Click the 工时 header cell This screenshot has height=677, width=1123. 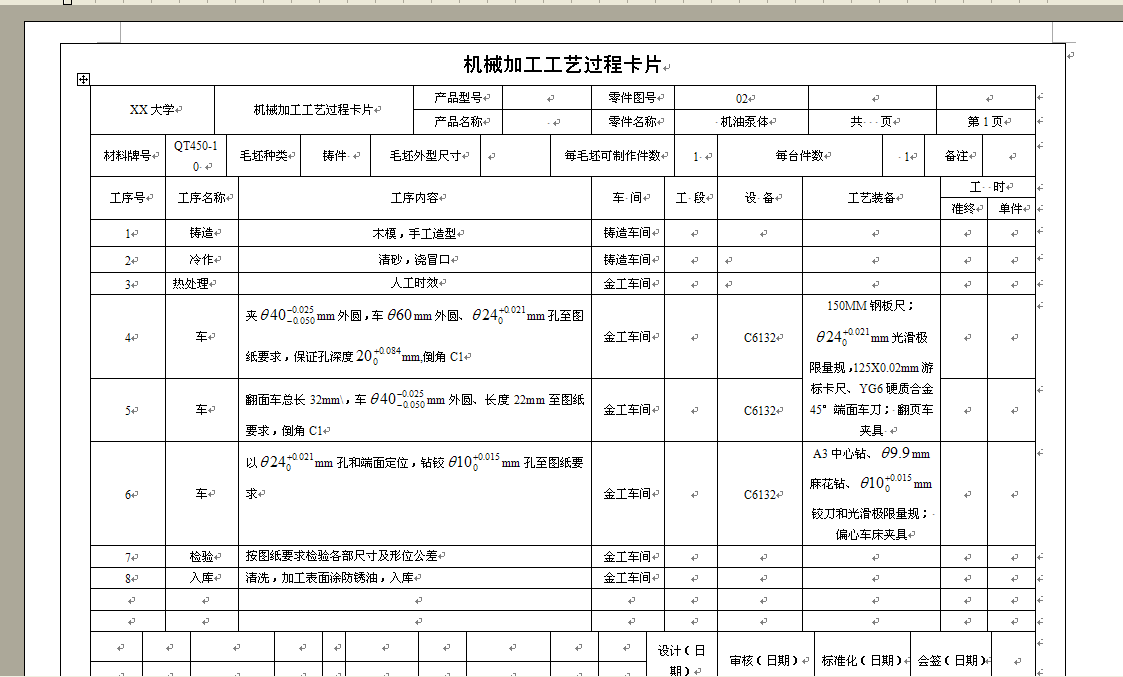988,187
